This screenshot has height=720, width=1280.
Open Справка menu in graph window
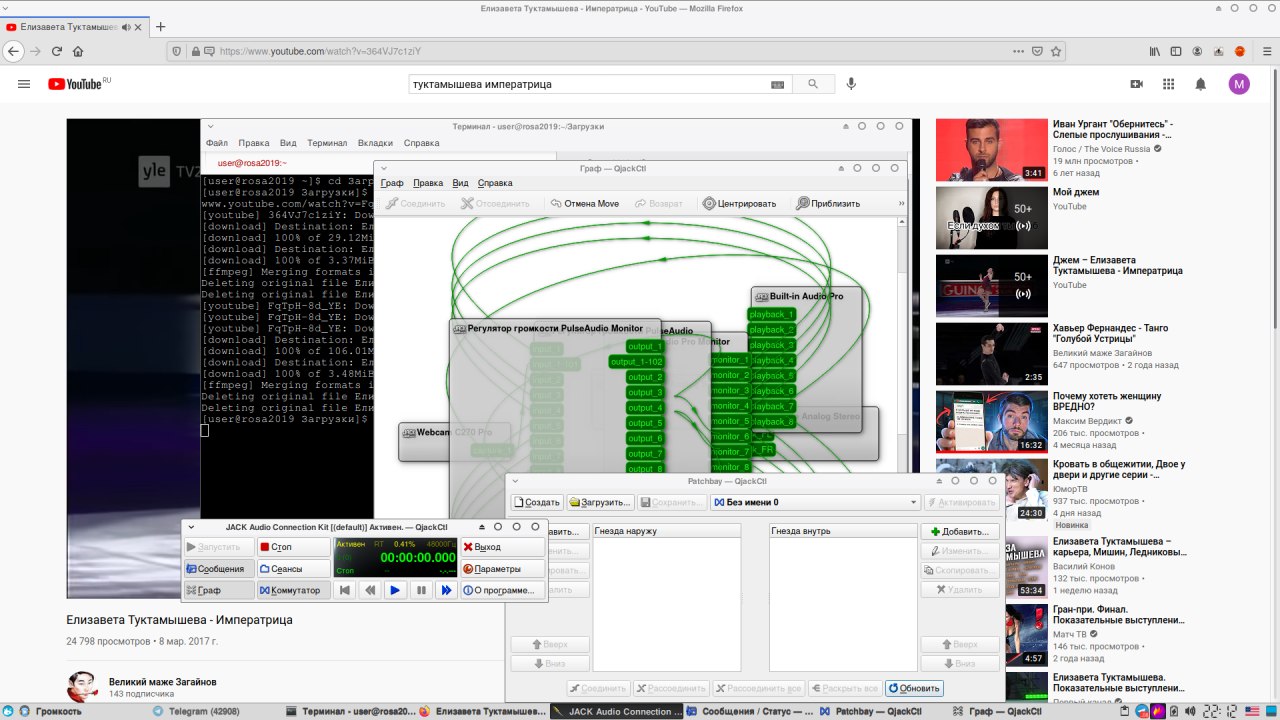[x=495, y=183]
